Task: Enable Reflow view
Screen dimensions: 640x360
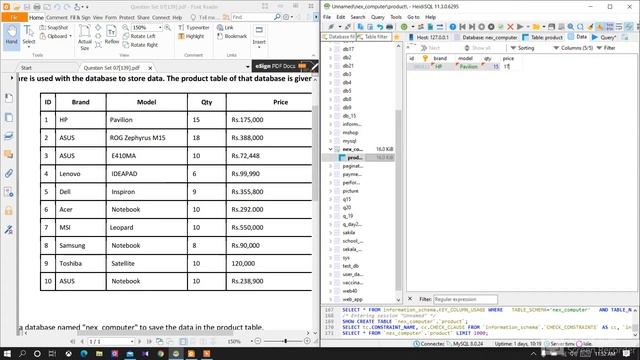Action: point(111,35)
